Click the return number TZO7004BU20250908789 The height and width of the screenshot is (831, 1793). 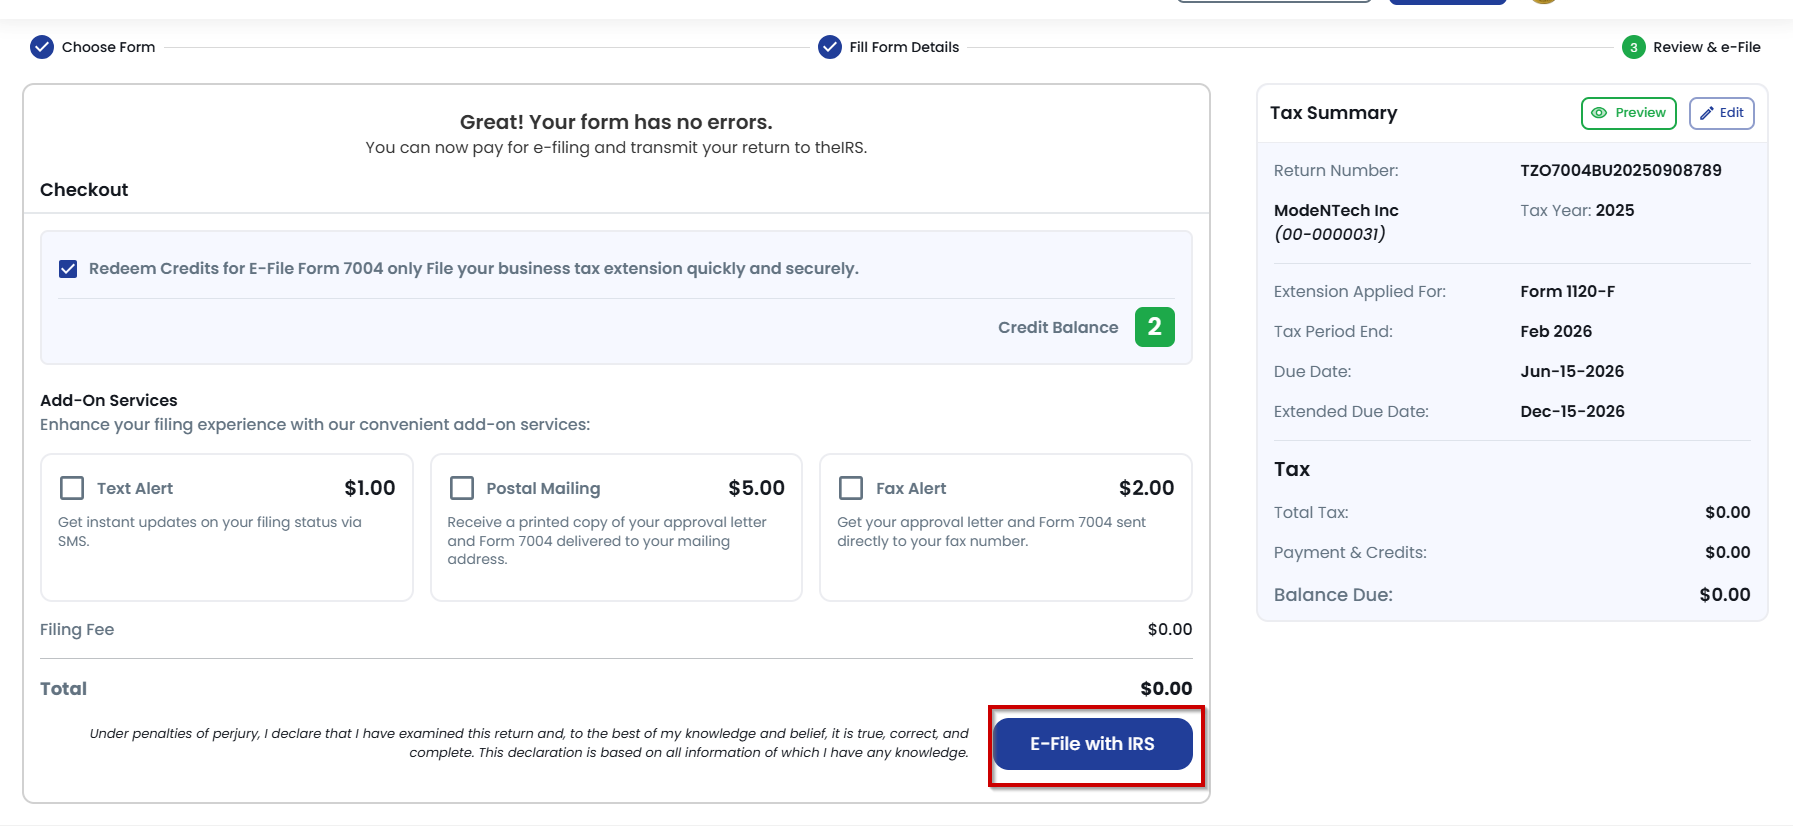click(1621, 171)
